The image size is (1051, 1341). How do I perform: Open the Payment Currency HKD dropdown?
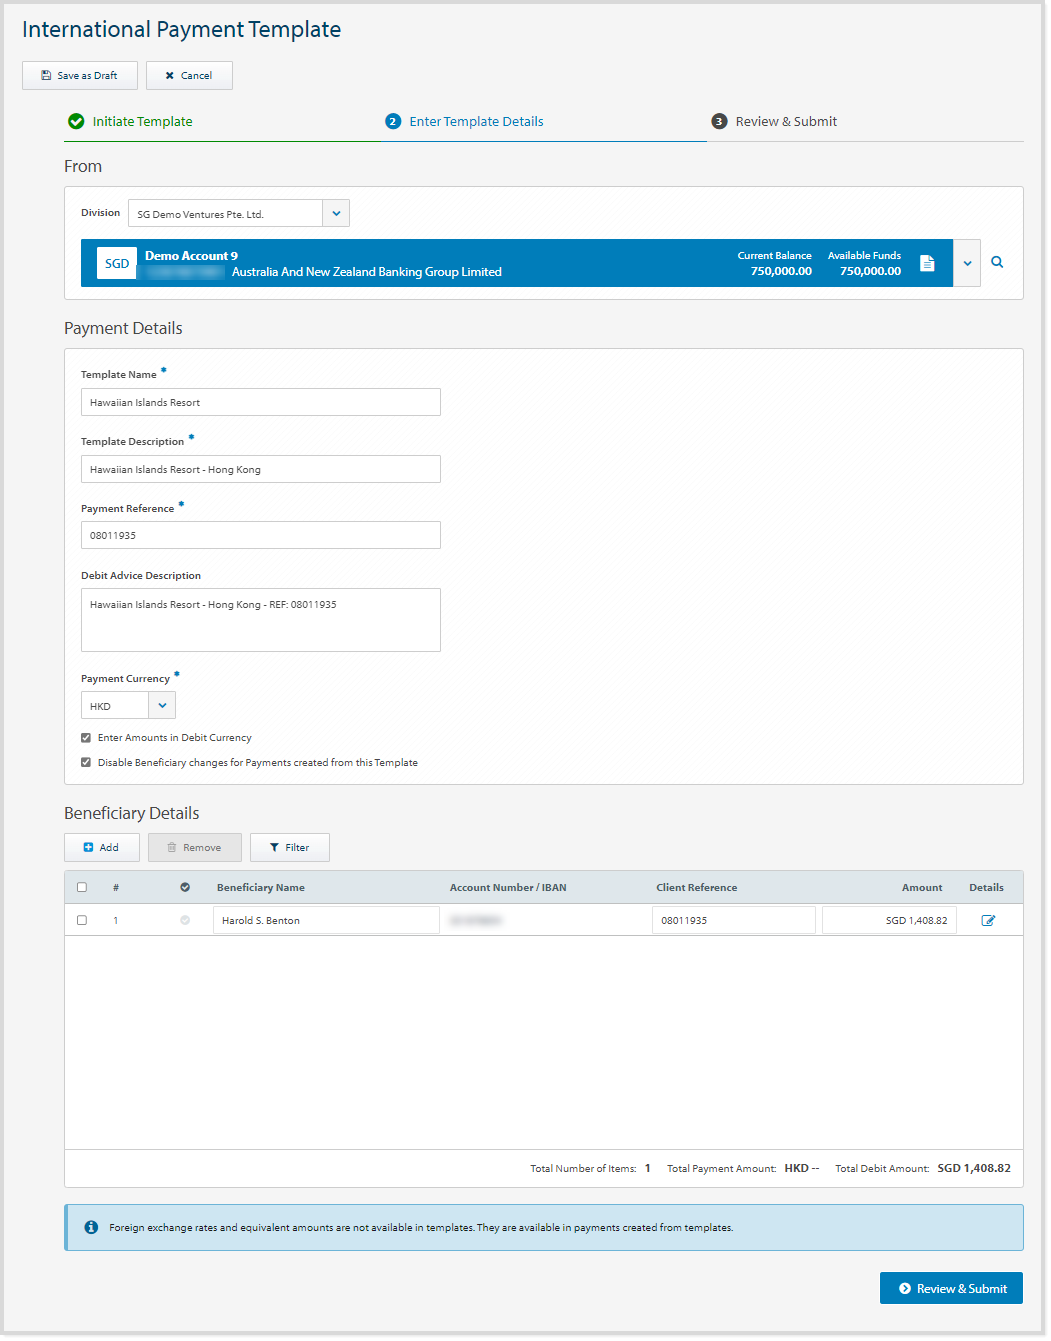click(x=161, y=705)
